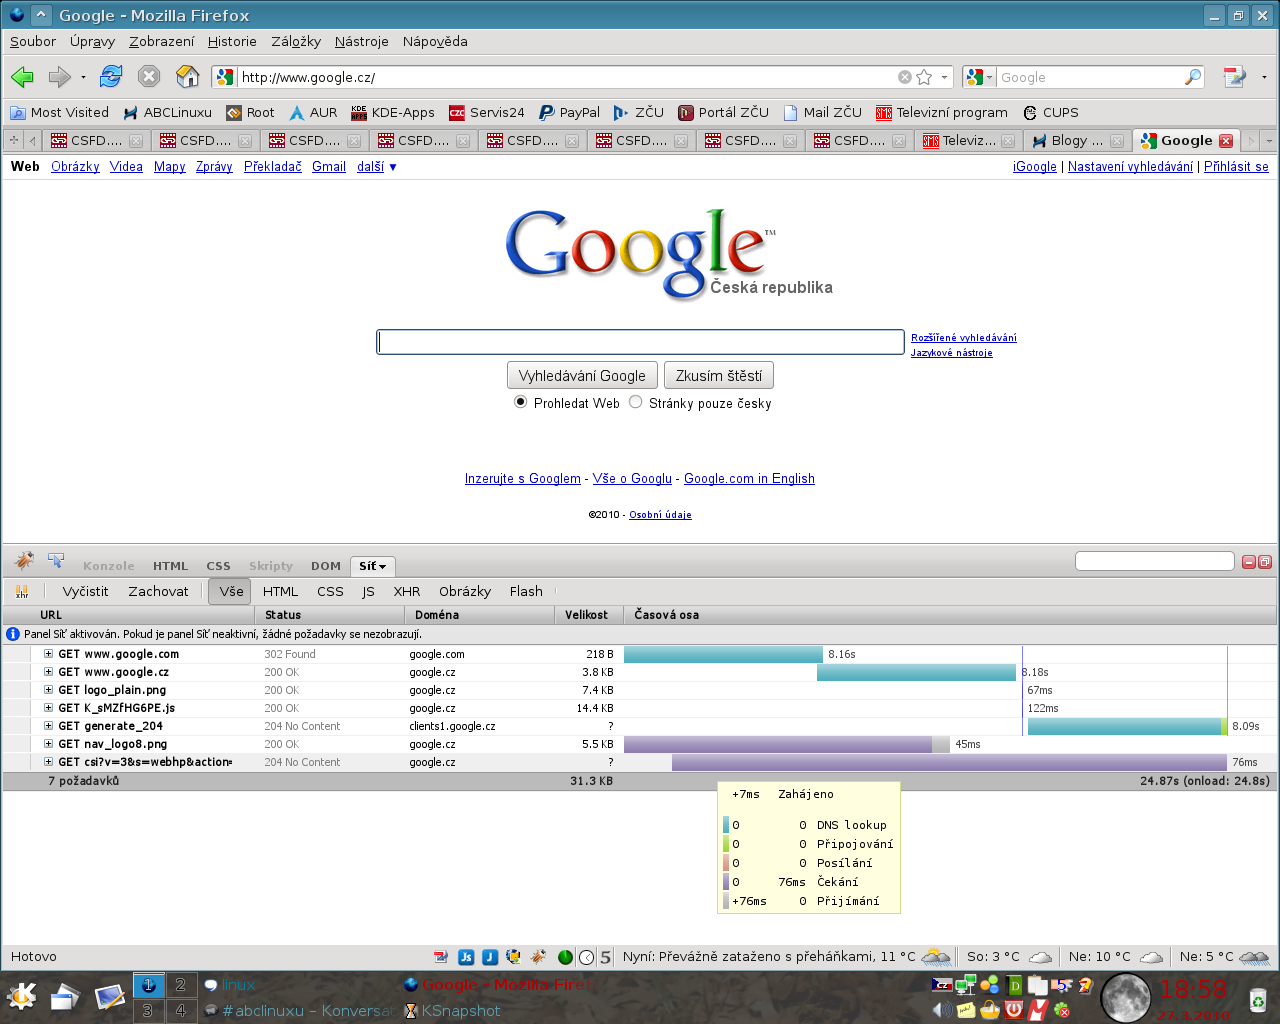
Task: Open the Přihlásit se link
Action: point(1236,167)
